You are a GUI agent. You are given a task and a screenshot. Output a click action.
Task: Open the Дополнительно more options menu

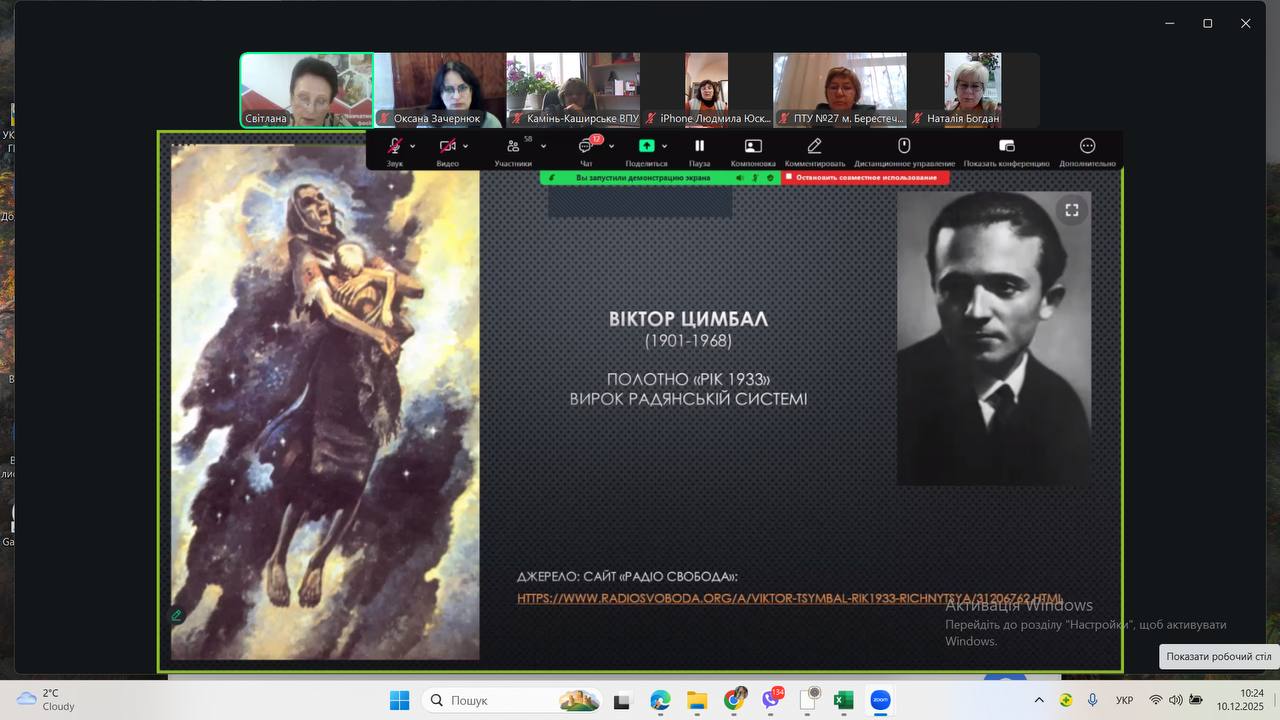click(x=1087, y=147)
